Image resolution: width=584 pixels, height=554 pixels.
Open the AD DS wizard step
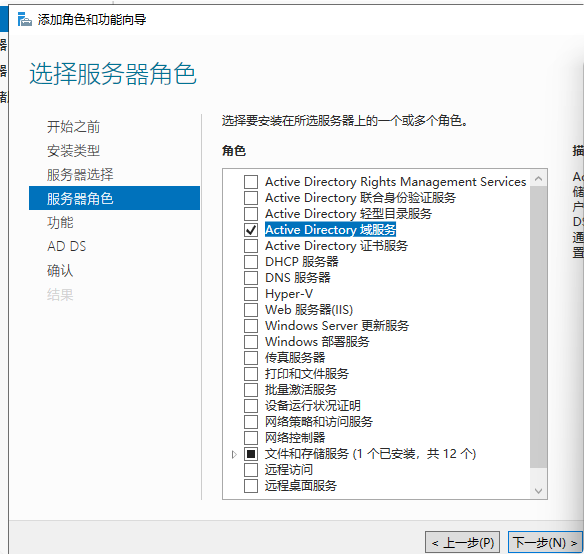point(67,246)
